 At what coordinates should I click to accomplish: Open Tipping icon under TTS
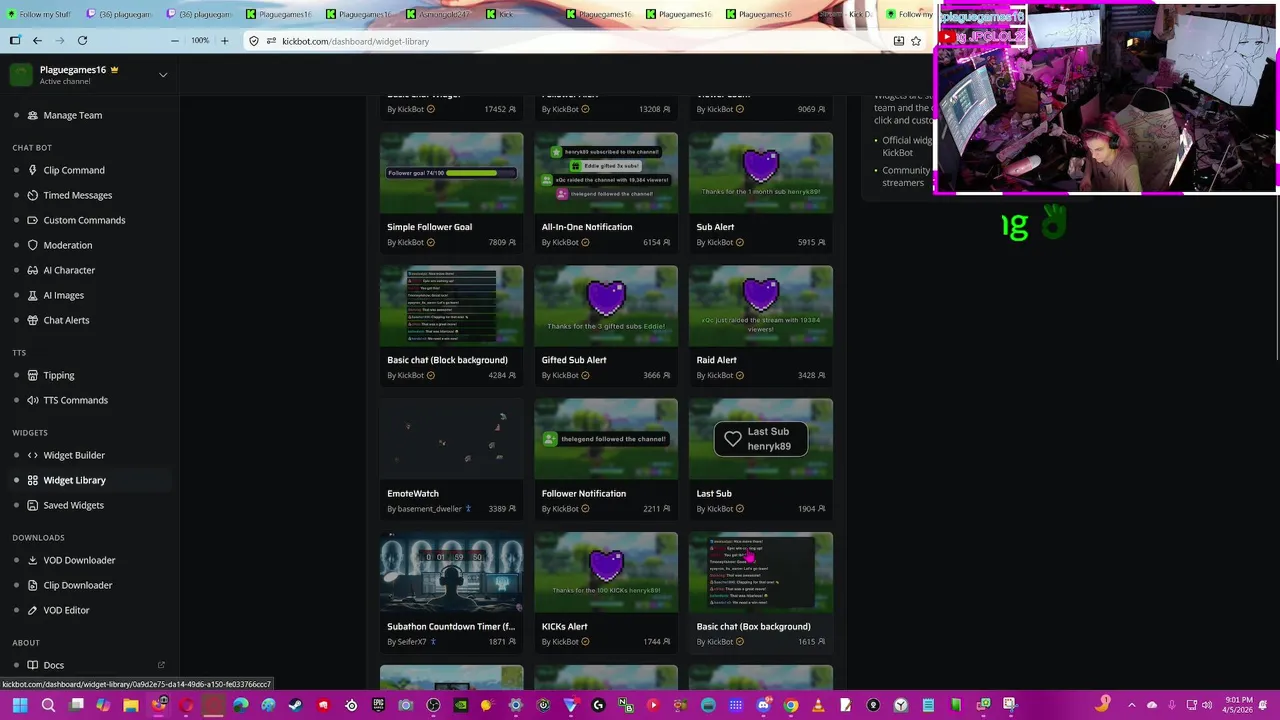32,375
